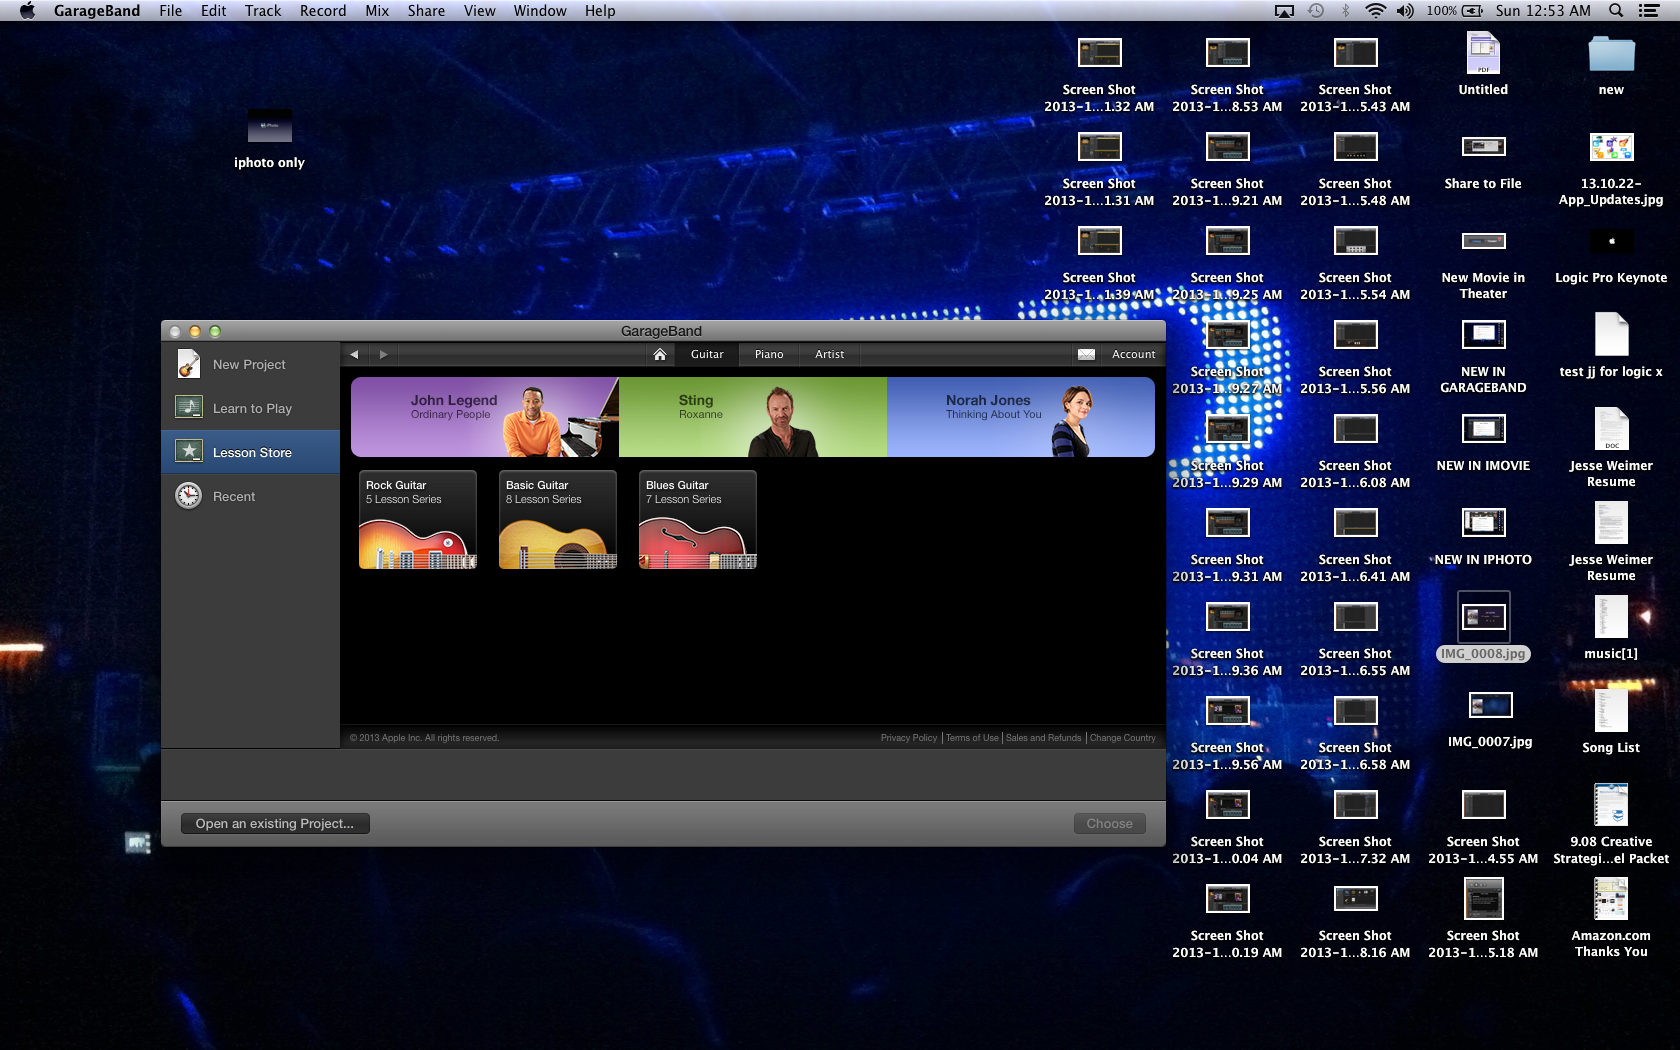The height and width of the screenshot is (1050, 1680).
Task: Select NEW IN IPHOTO desktop file
Action: coord(1483,536)
